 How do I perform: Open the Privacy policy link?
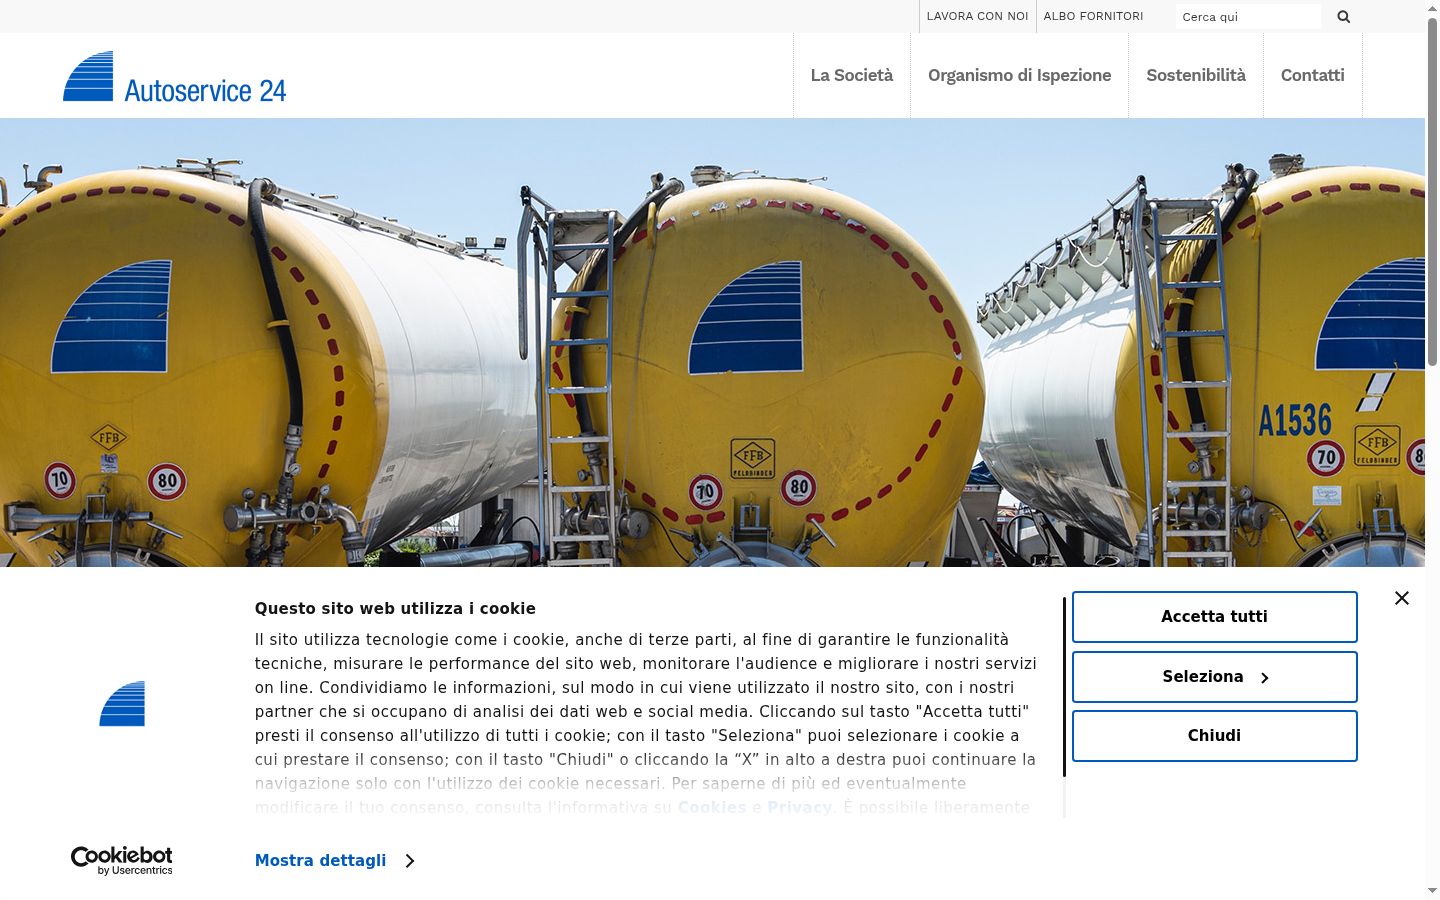pos(799,807)
